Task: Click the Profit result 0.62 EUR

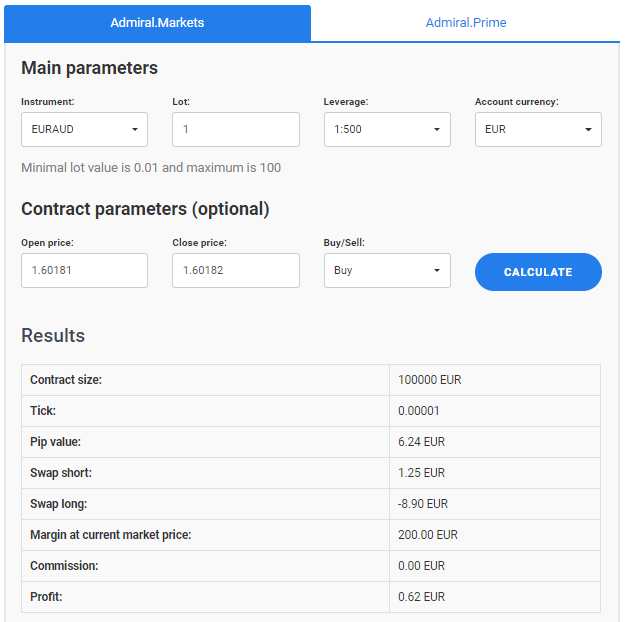Action: coord(421,597)
